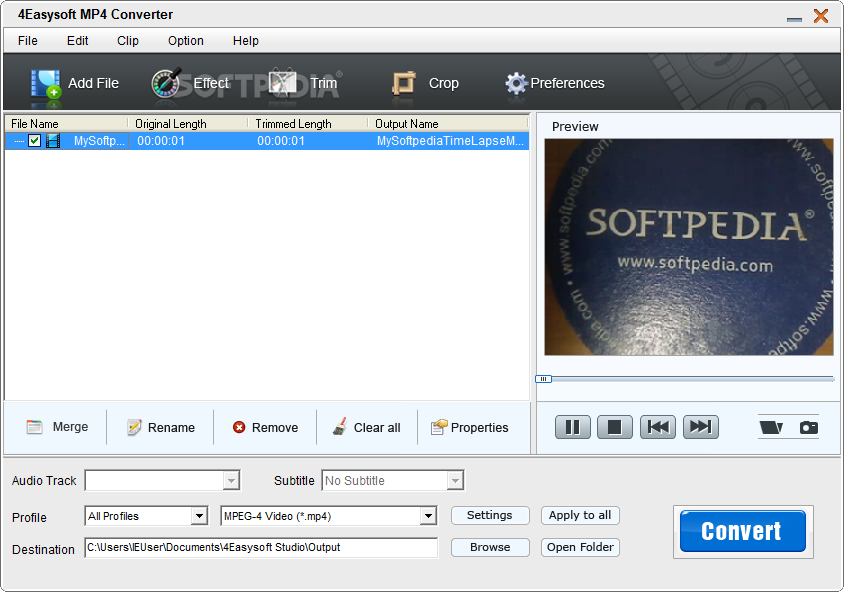
Task: Open Preferences gear icon
Action: (516, 83)
